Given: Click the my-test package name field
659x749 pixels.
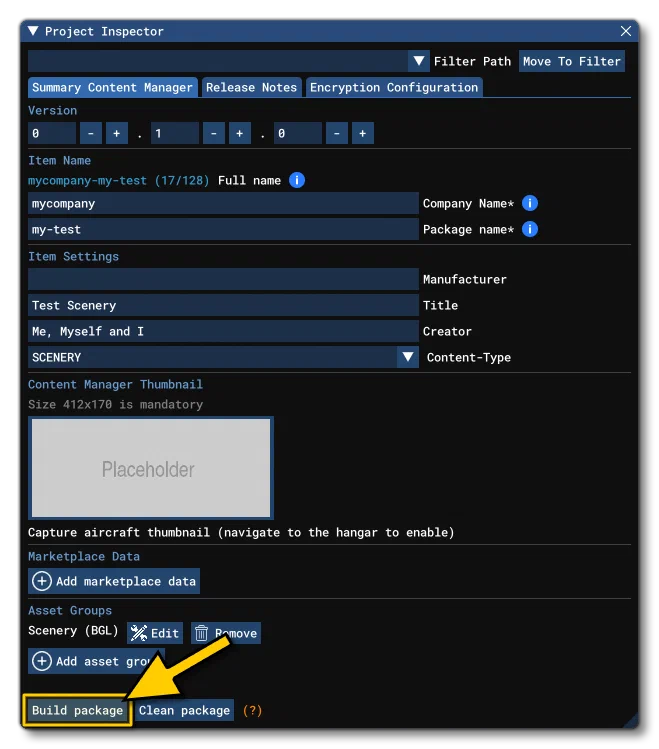Looking at the screenshot, I should coord(223,229).
